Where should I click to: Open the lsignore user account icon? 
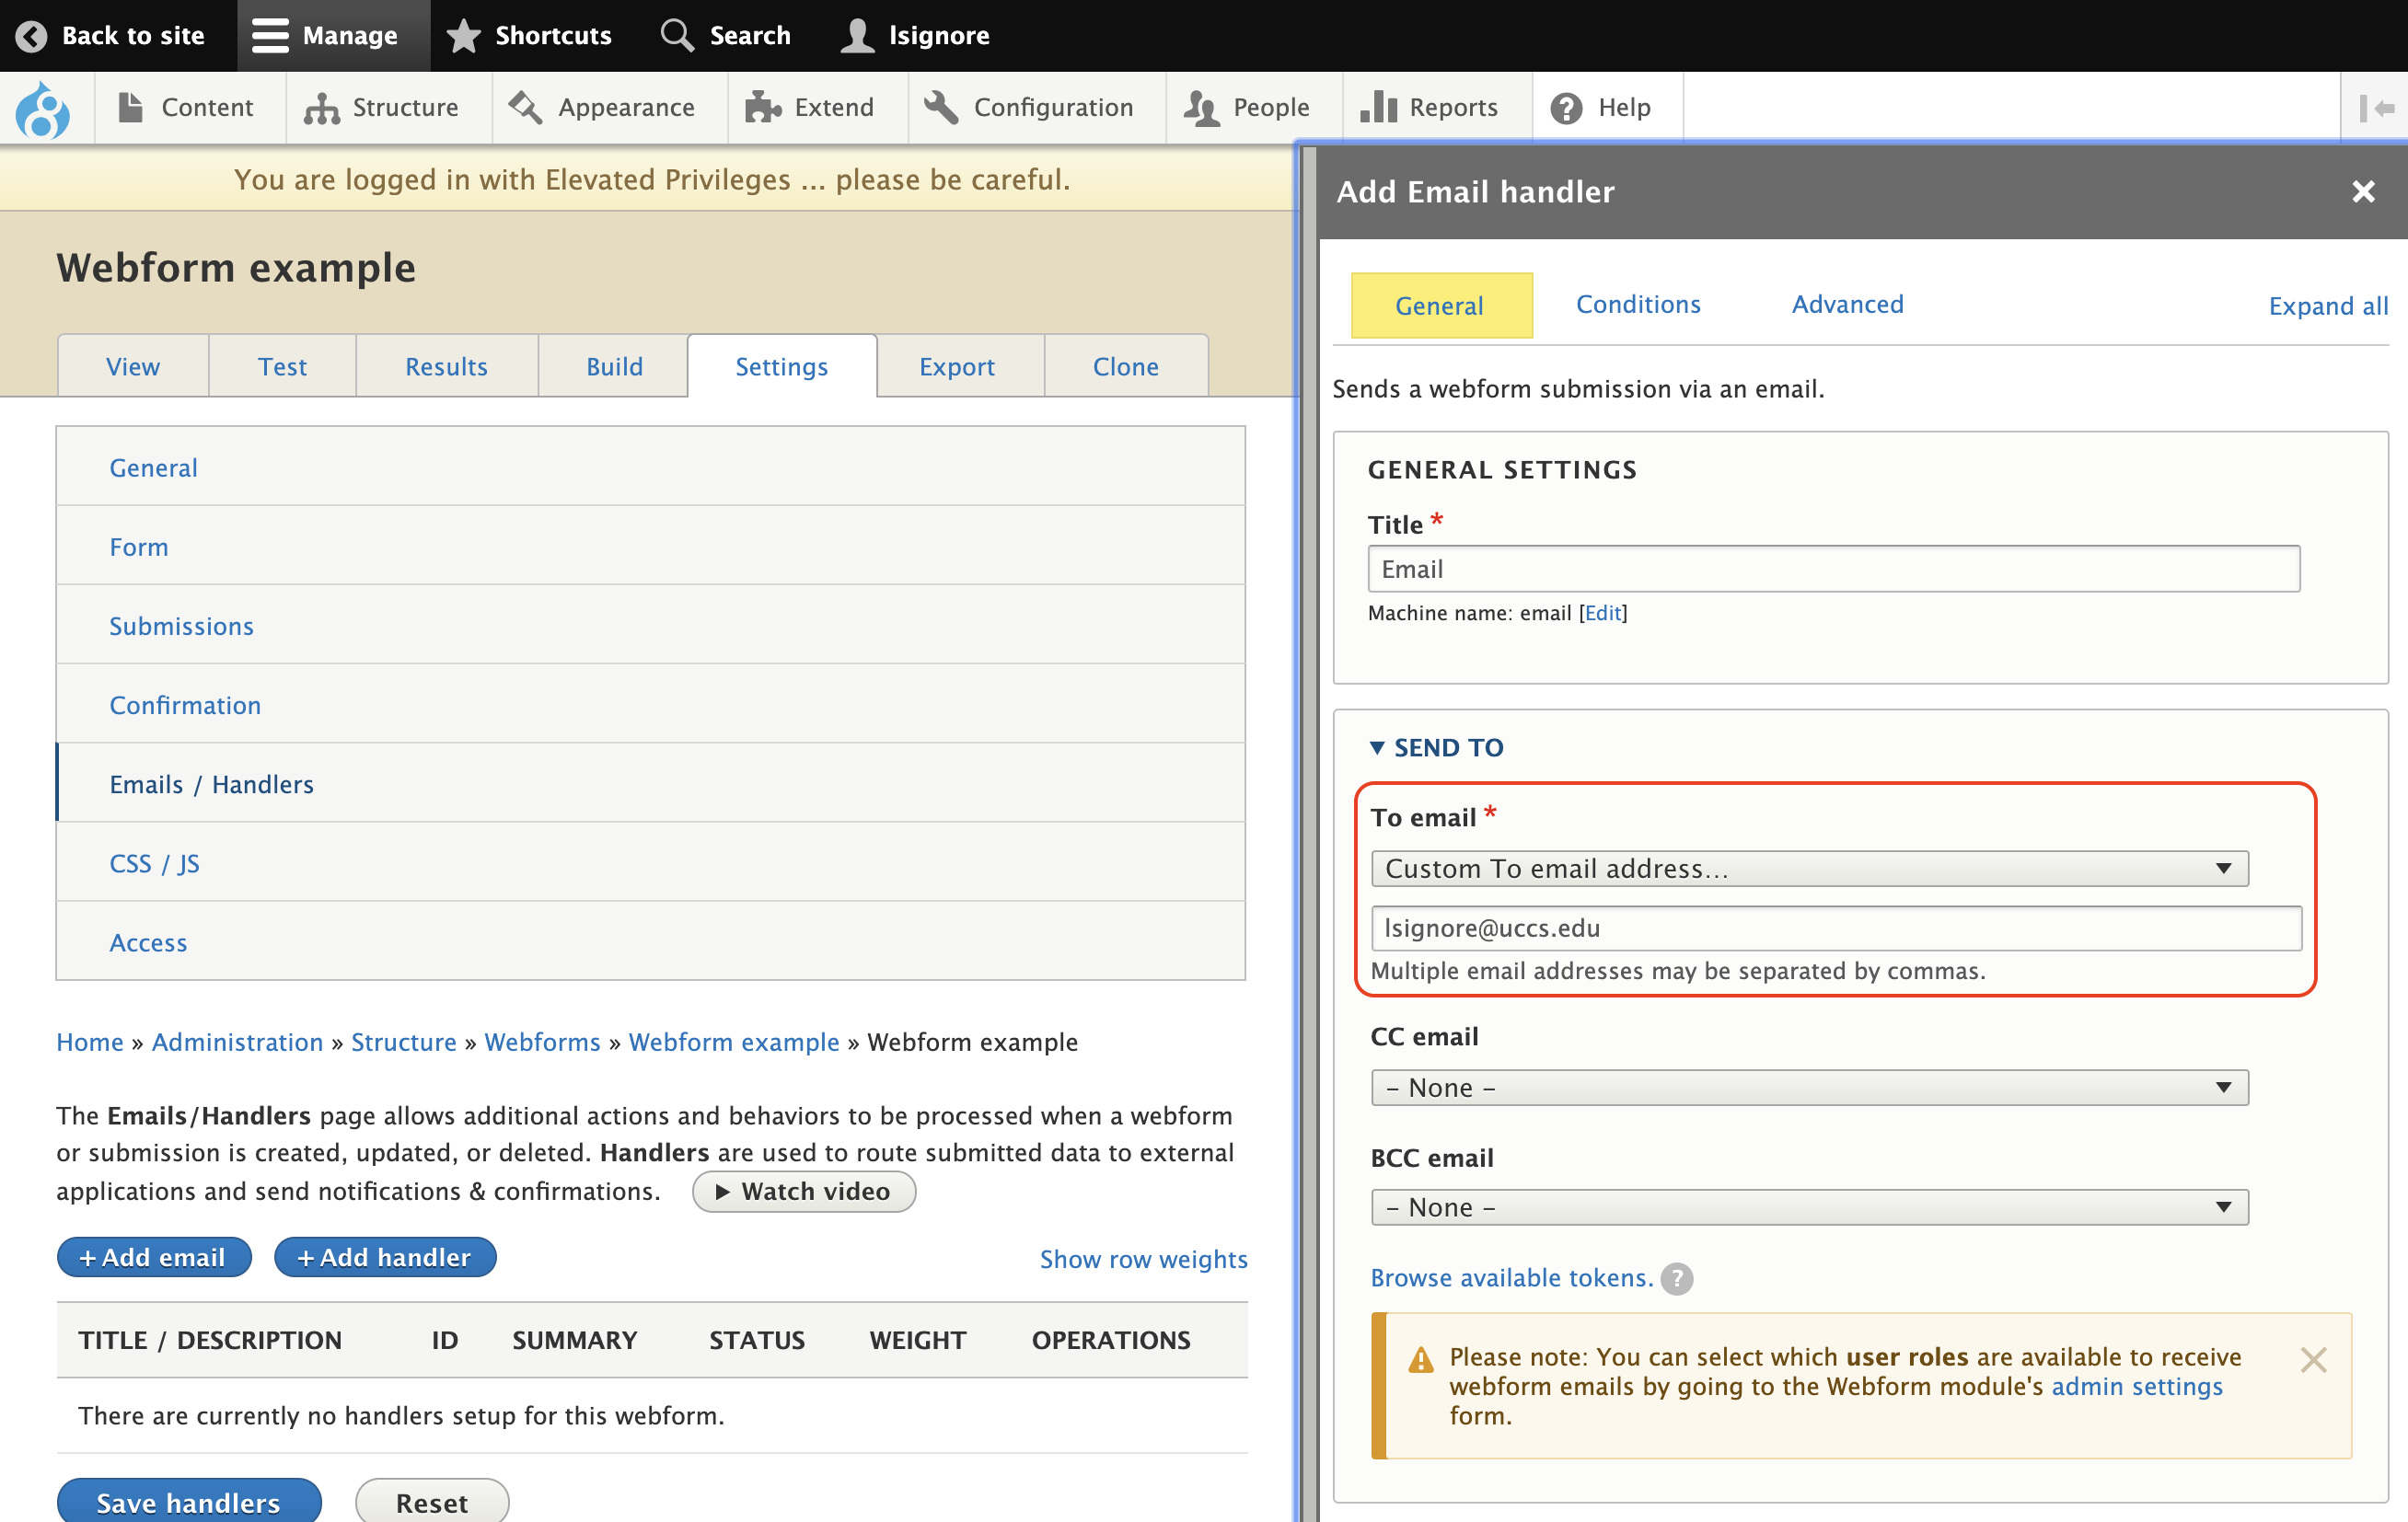pyautogui.click(x=857, y=36)
